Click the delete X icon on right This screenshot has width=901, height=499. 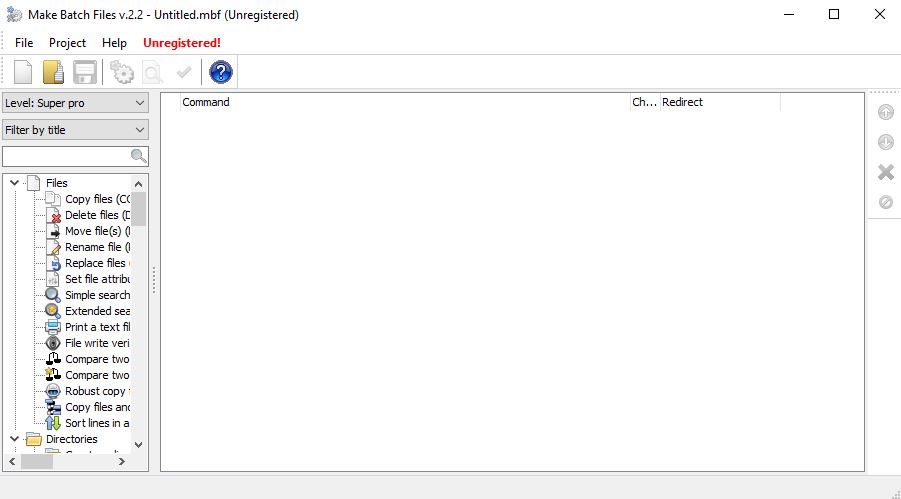click(885, 172)
